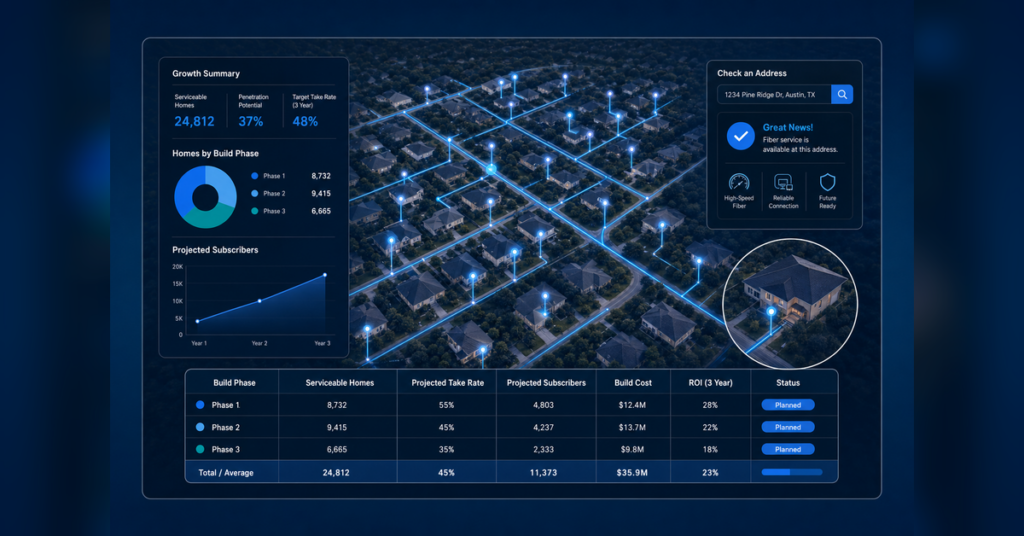Click the 55% take rate cell
This screenshot has width=1024, height=536.
point(446,405)
